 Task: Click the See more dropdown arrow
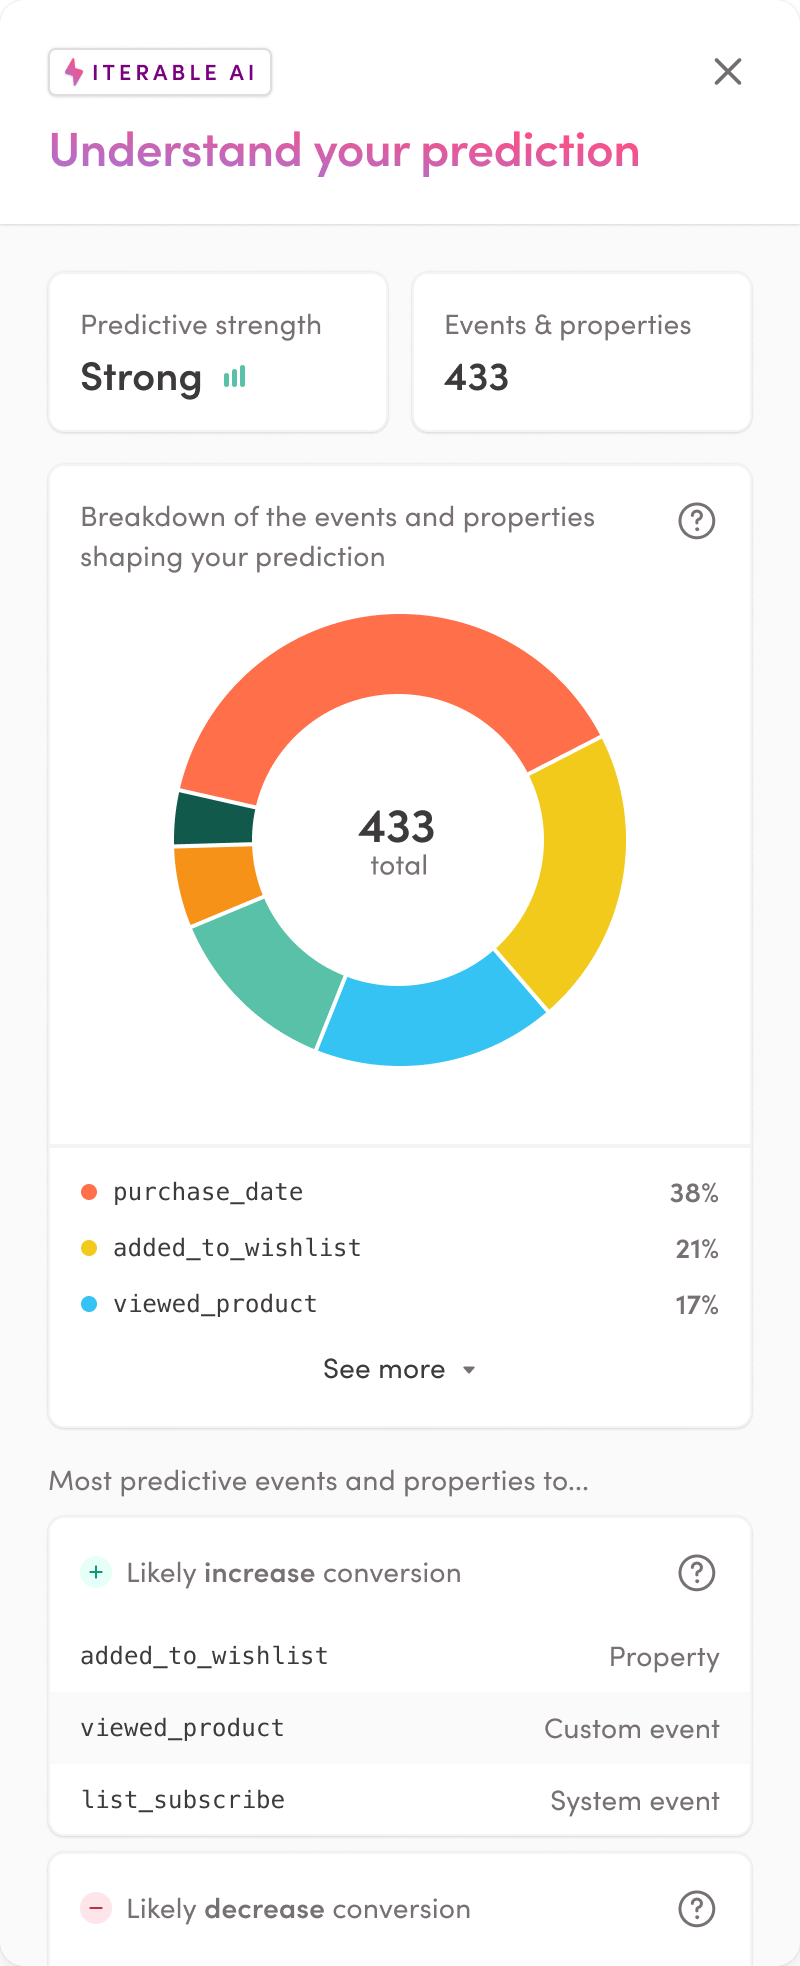pos(469,1370)
